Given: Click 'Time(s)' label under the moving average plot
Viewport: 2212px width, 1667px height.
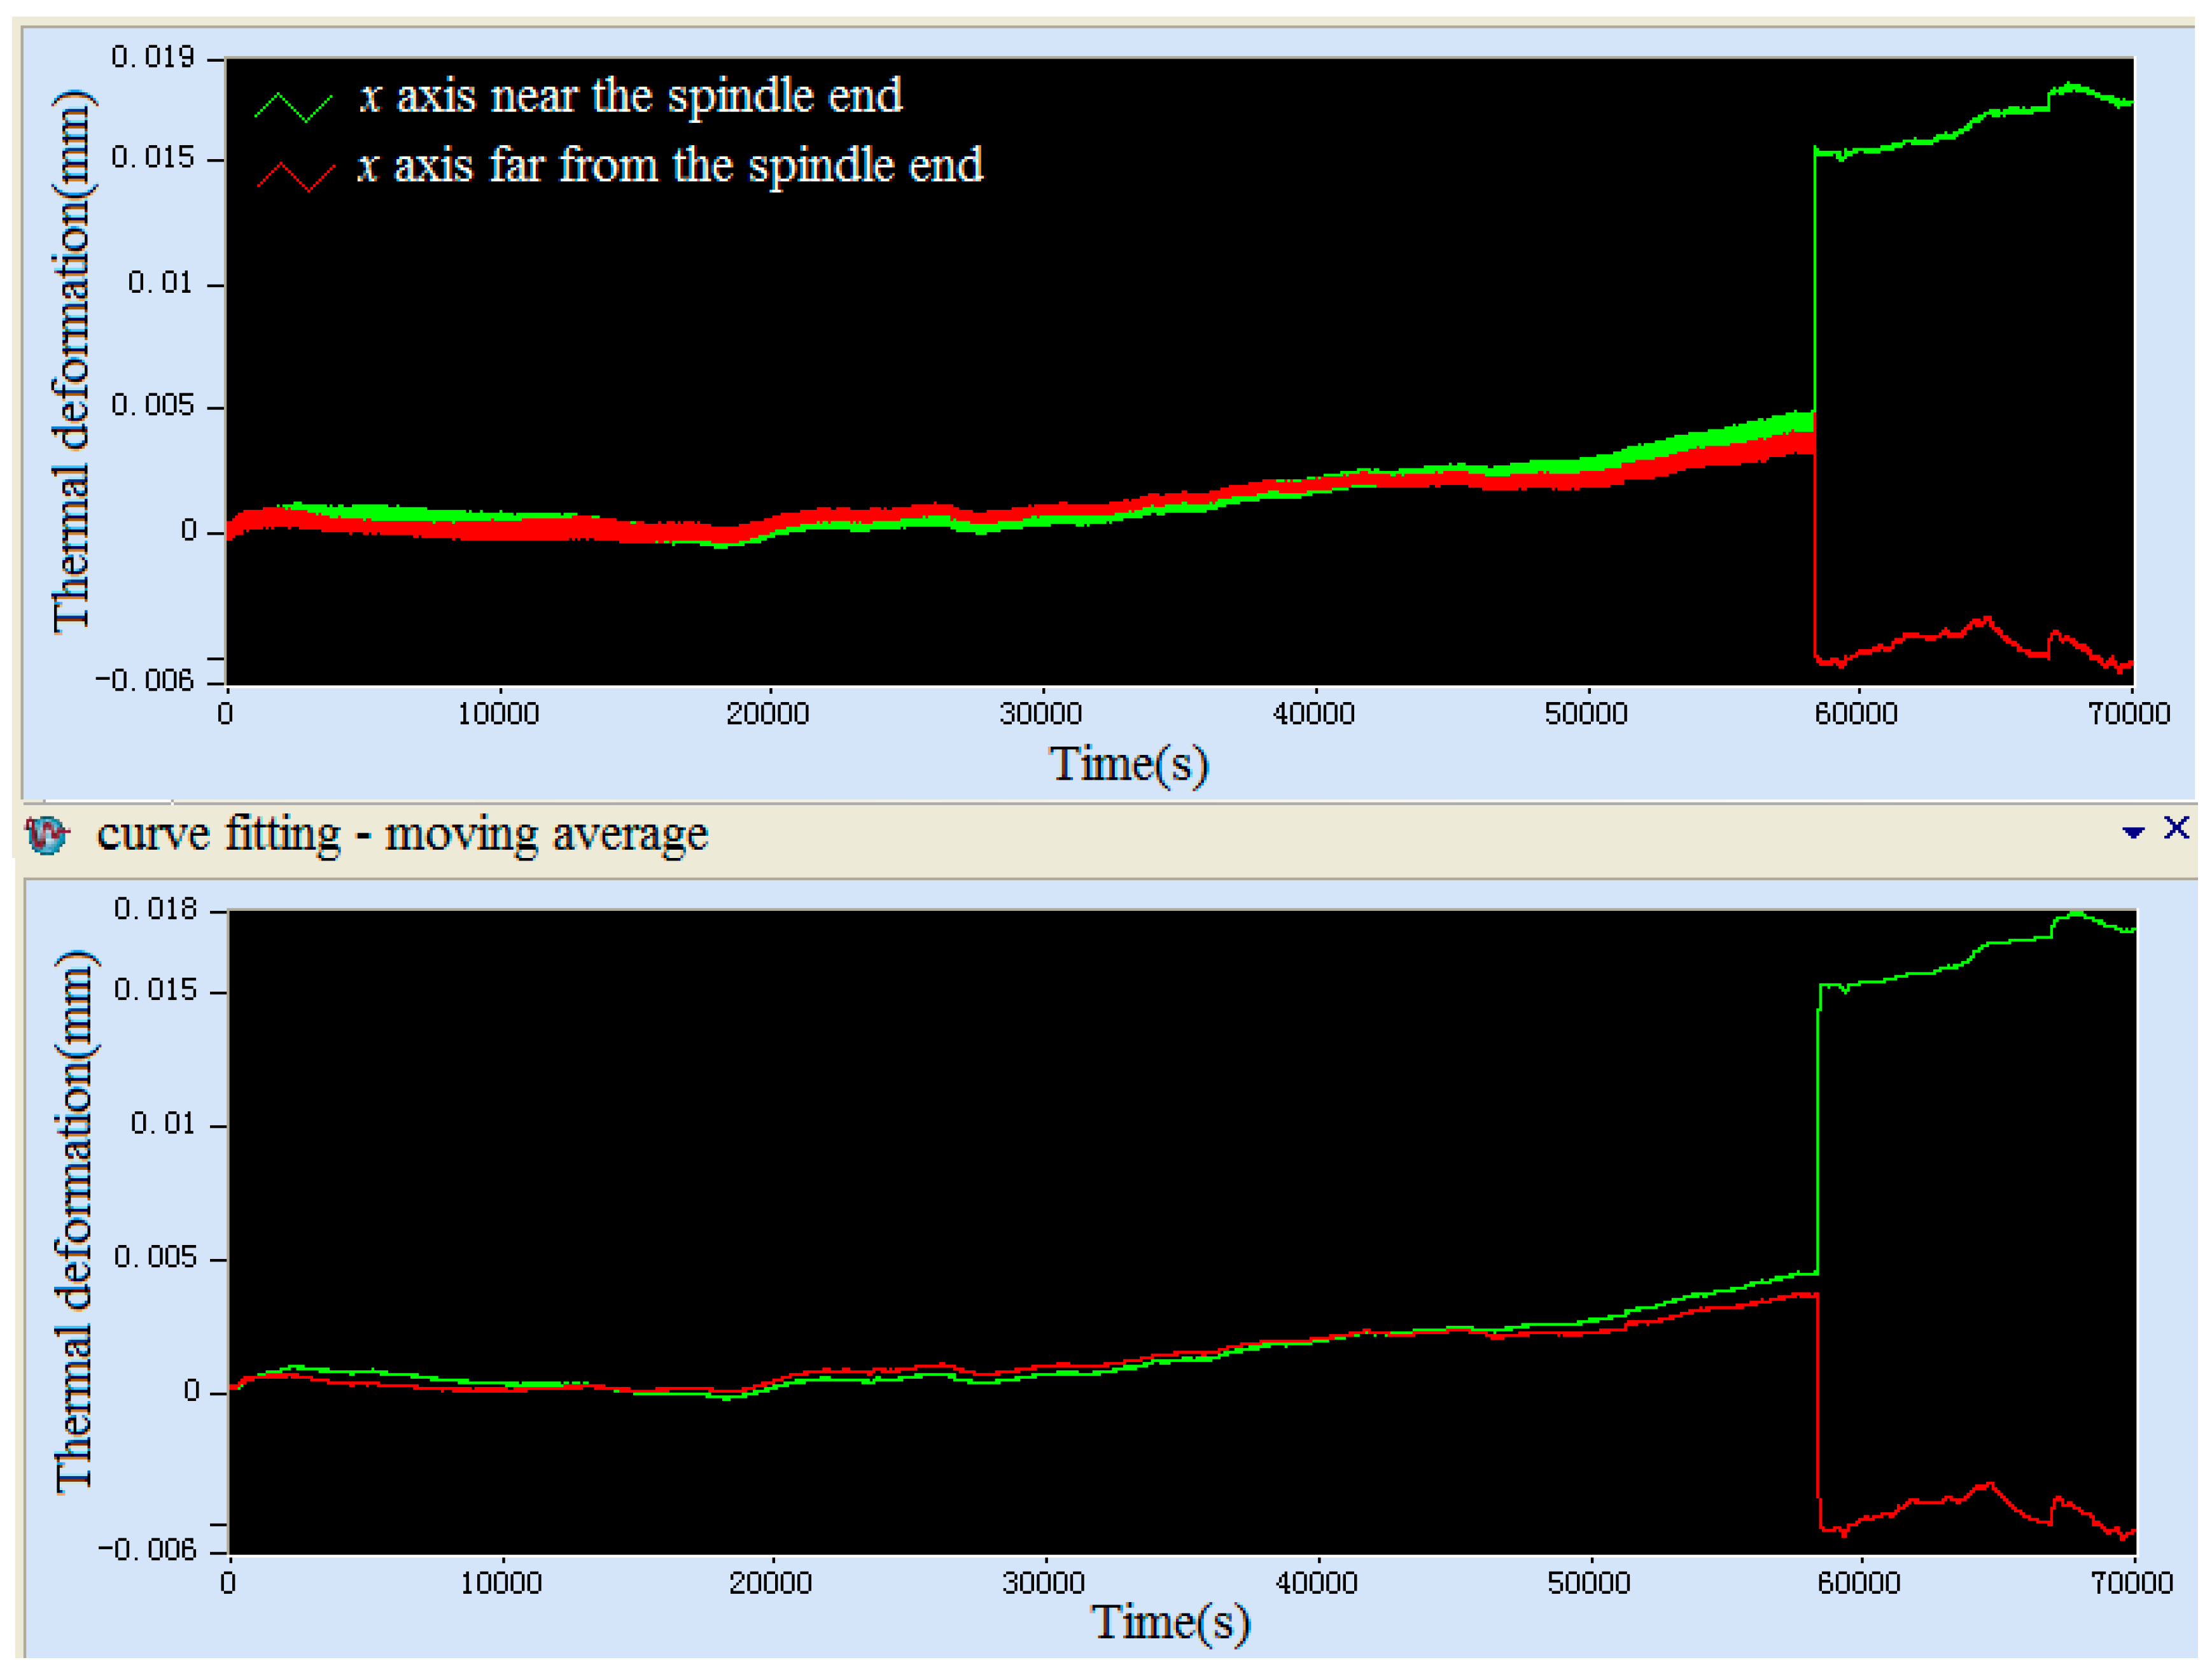Looking at the screenshot, I should click(1170, 1622).
